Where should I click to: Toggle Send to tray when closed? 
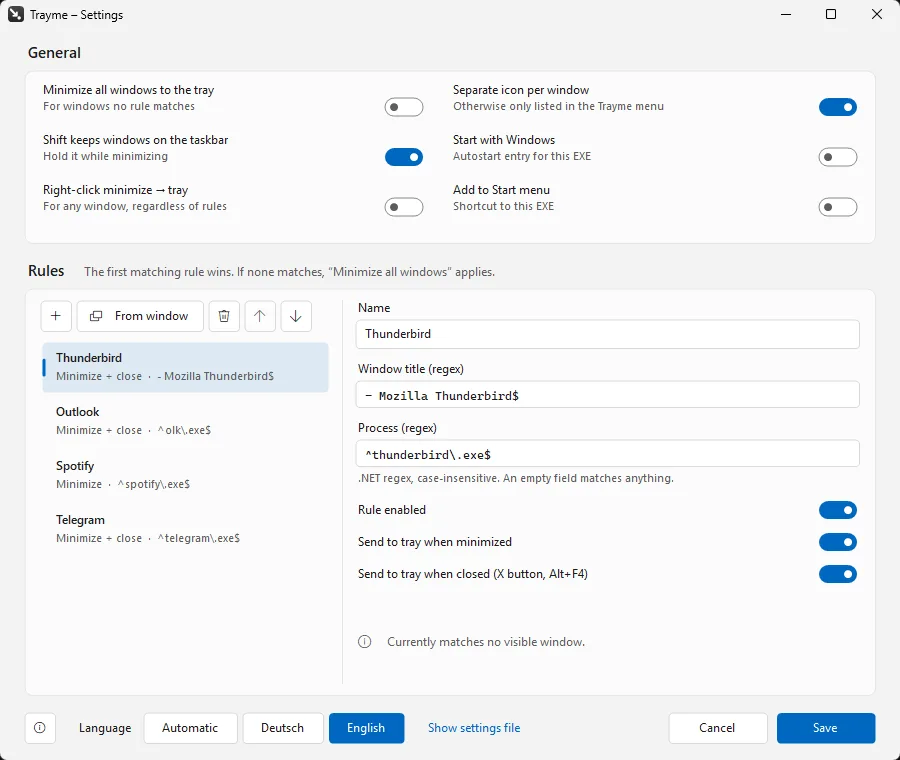tap(837, 574)
